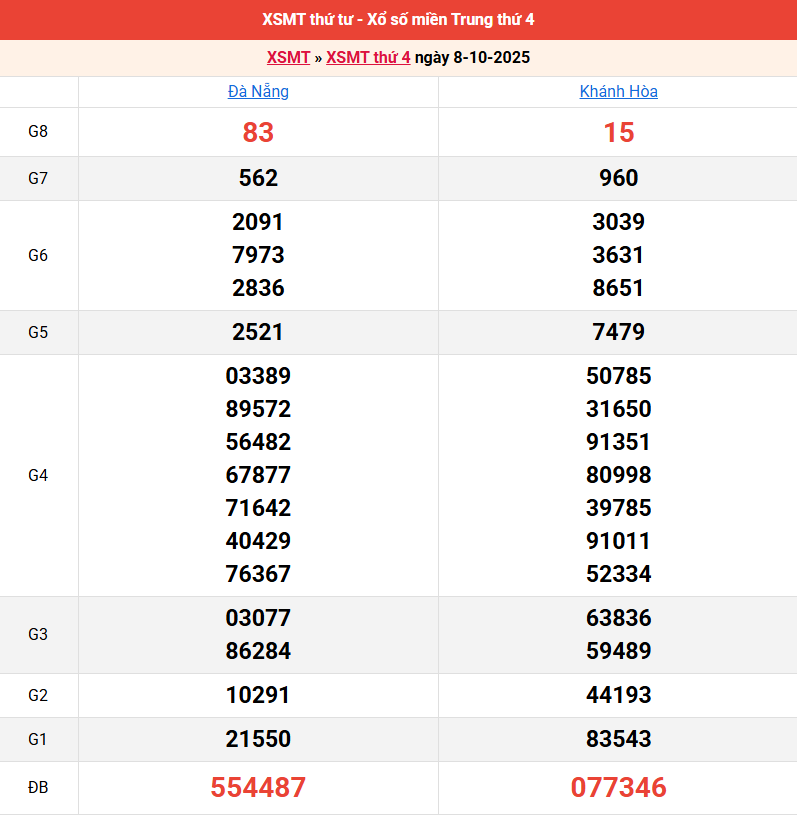Click the red header title XSMT thứ tư
The height and width of the screenshot is (815, 797).
(398, 20)
